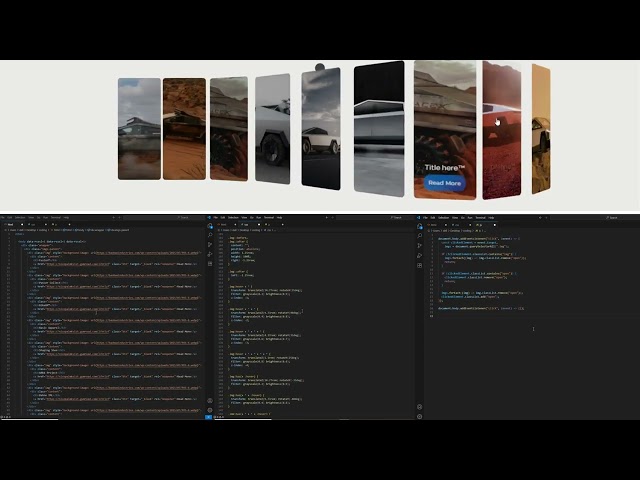Click Search box in middle CSS window title bar
Screen dimensions: 640x480
tap(376, 218)
